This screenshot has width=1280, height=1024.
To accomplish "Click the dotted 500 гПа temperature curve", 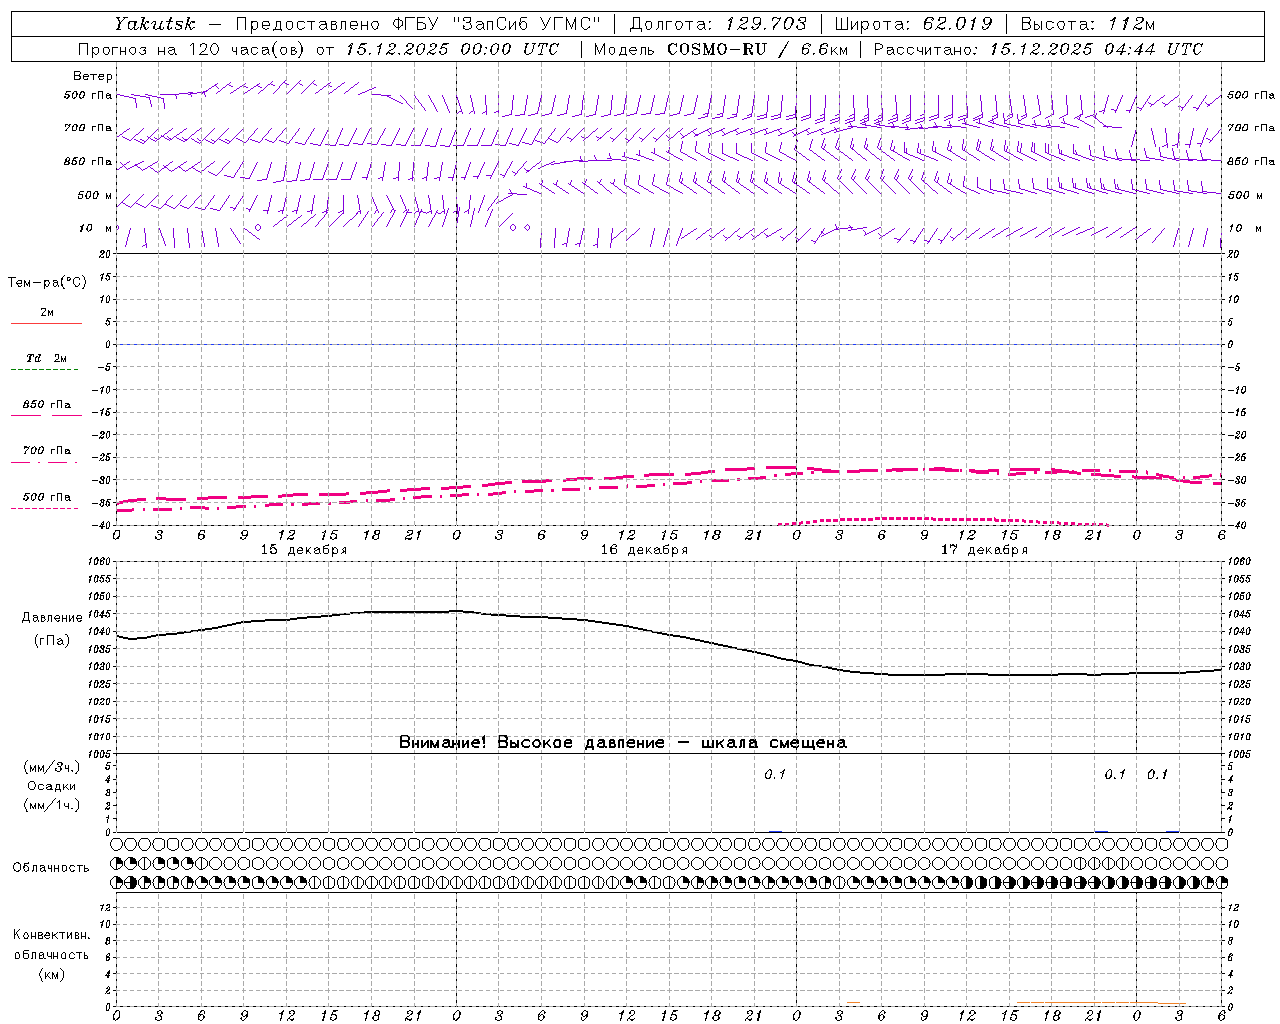I will 944,519.
